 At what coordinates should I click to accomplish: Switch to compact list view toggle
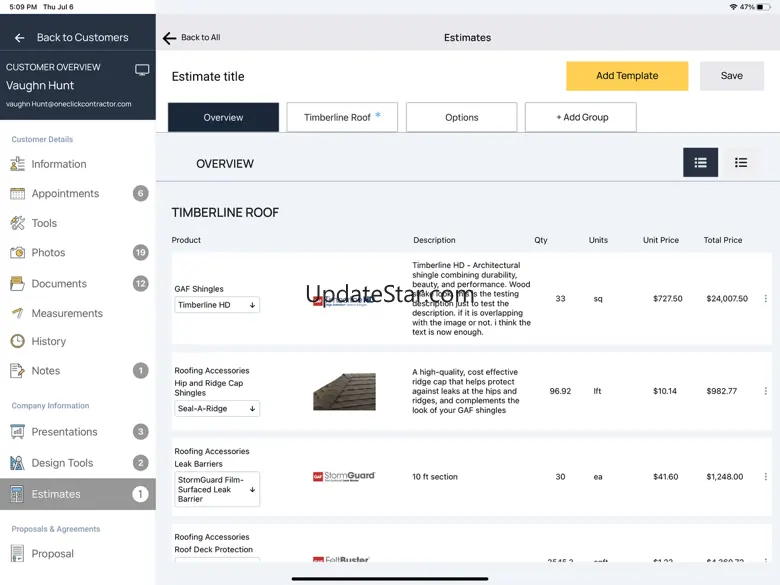741,163
